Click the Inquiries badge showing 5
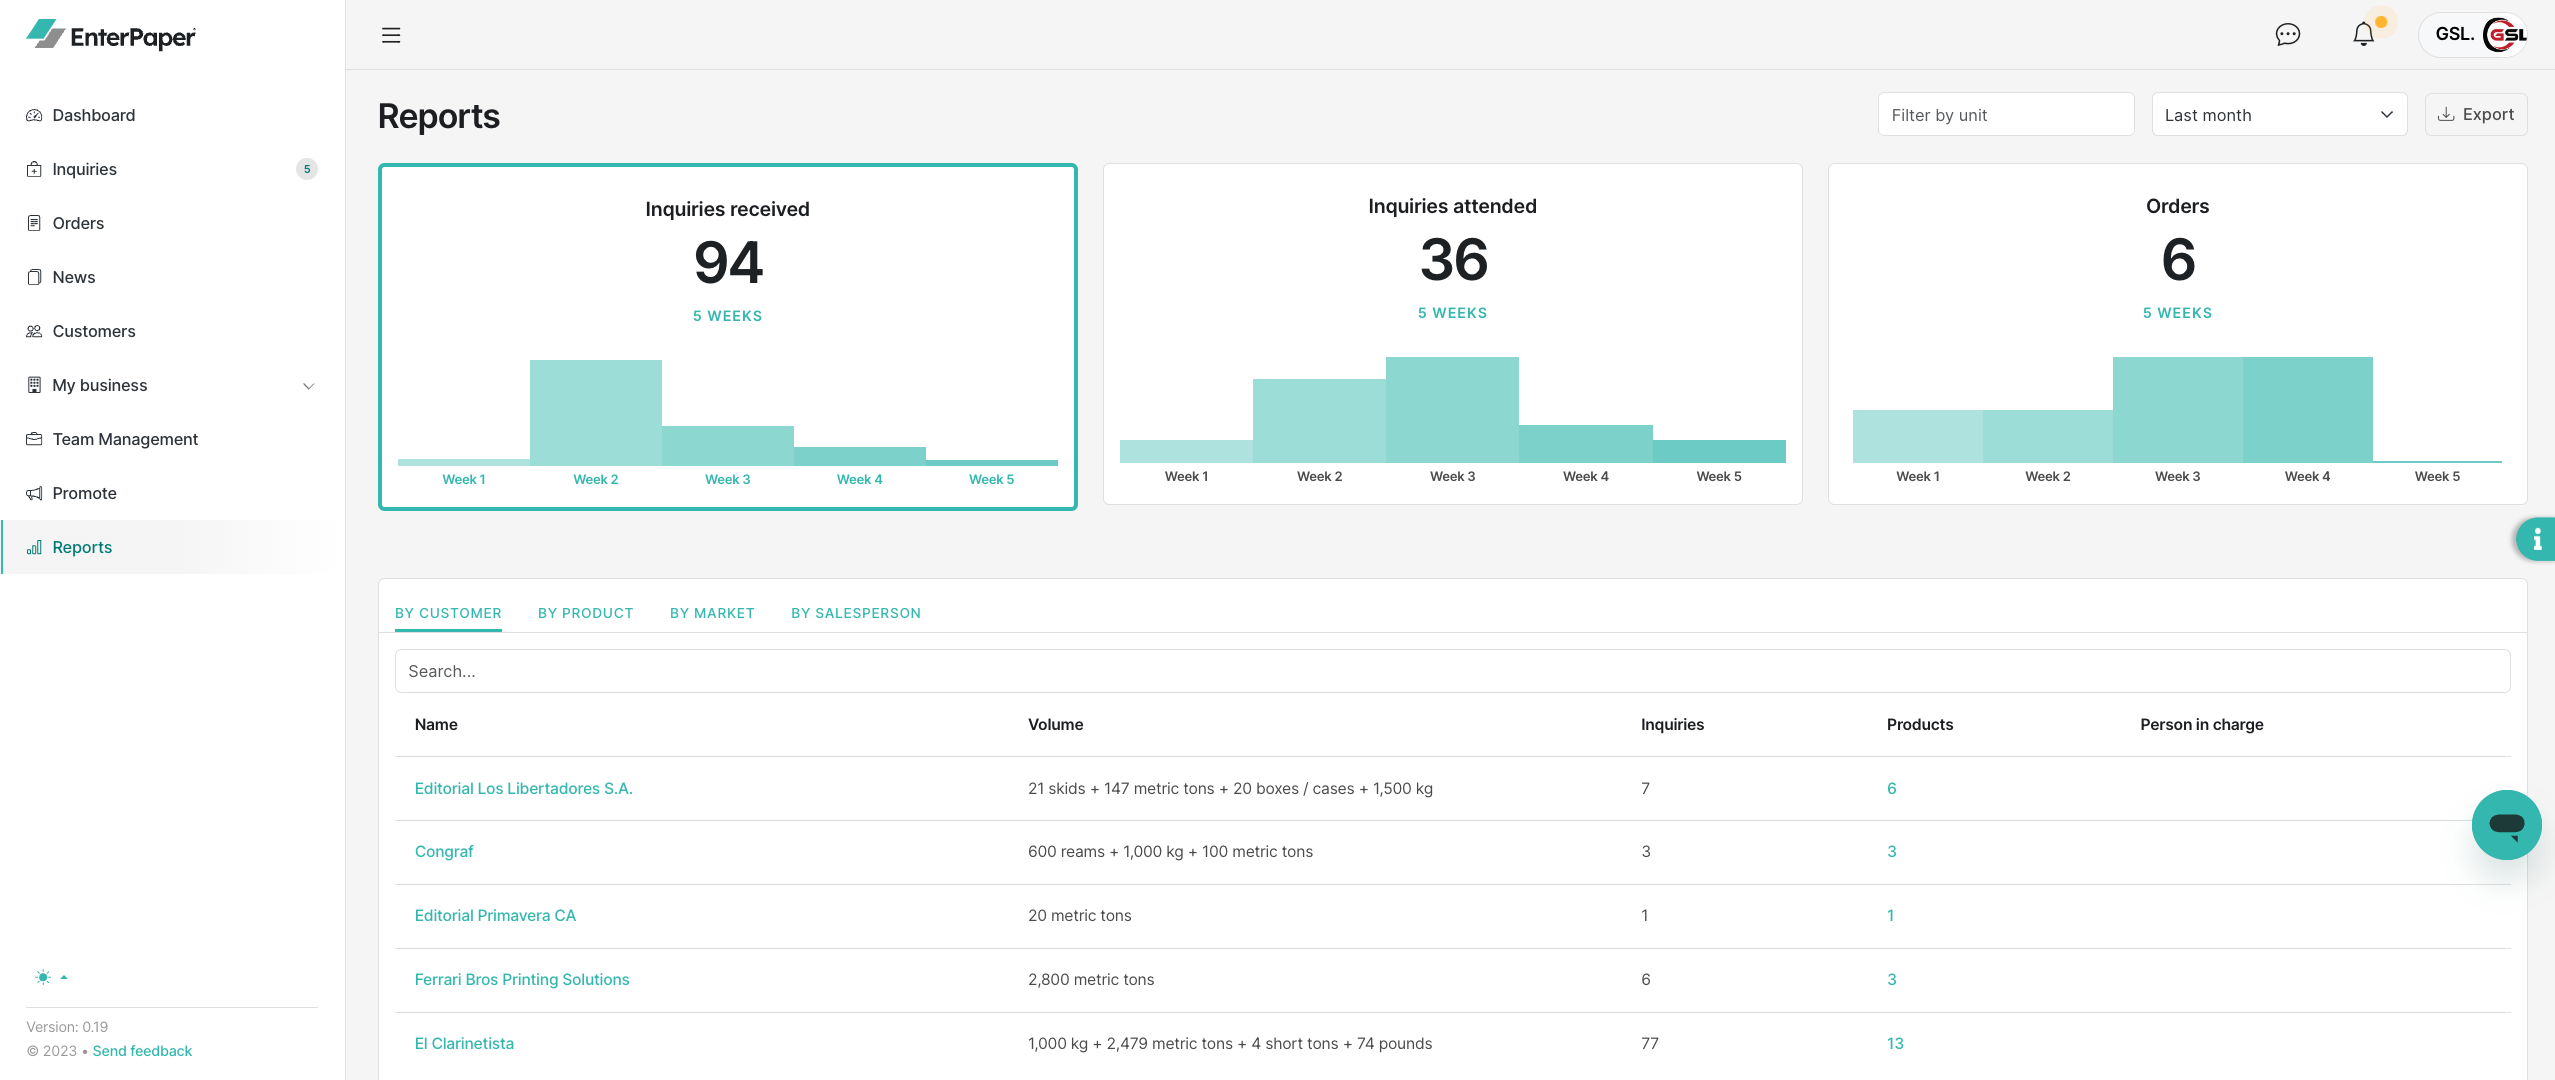 tap(307, 169)
